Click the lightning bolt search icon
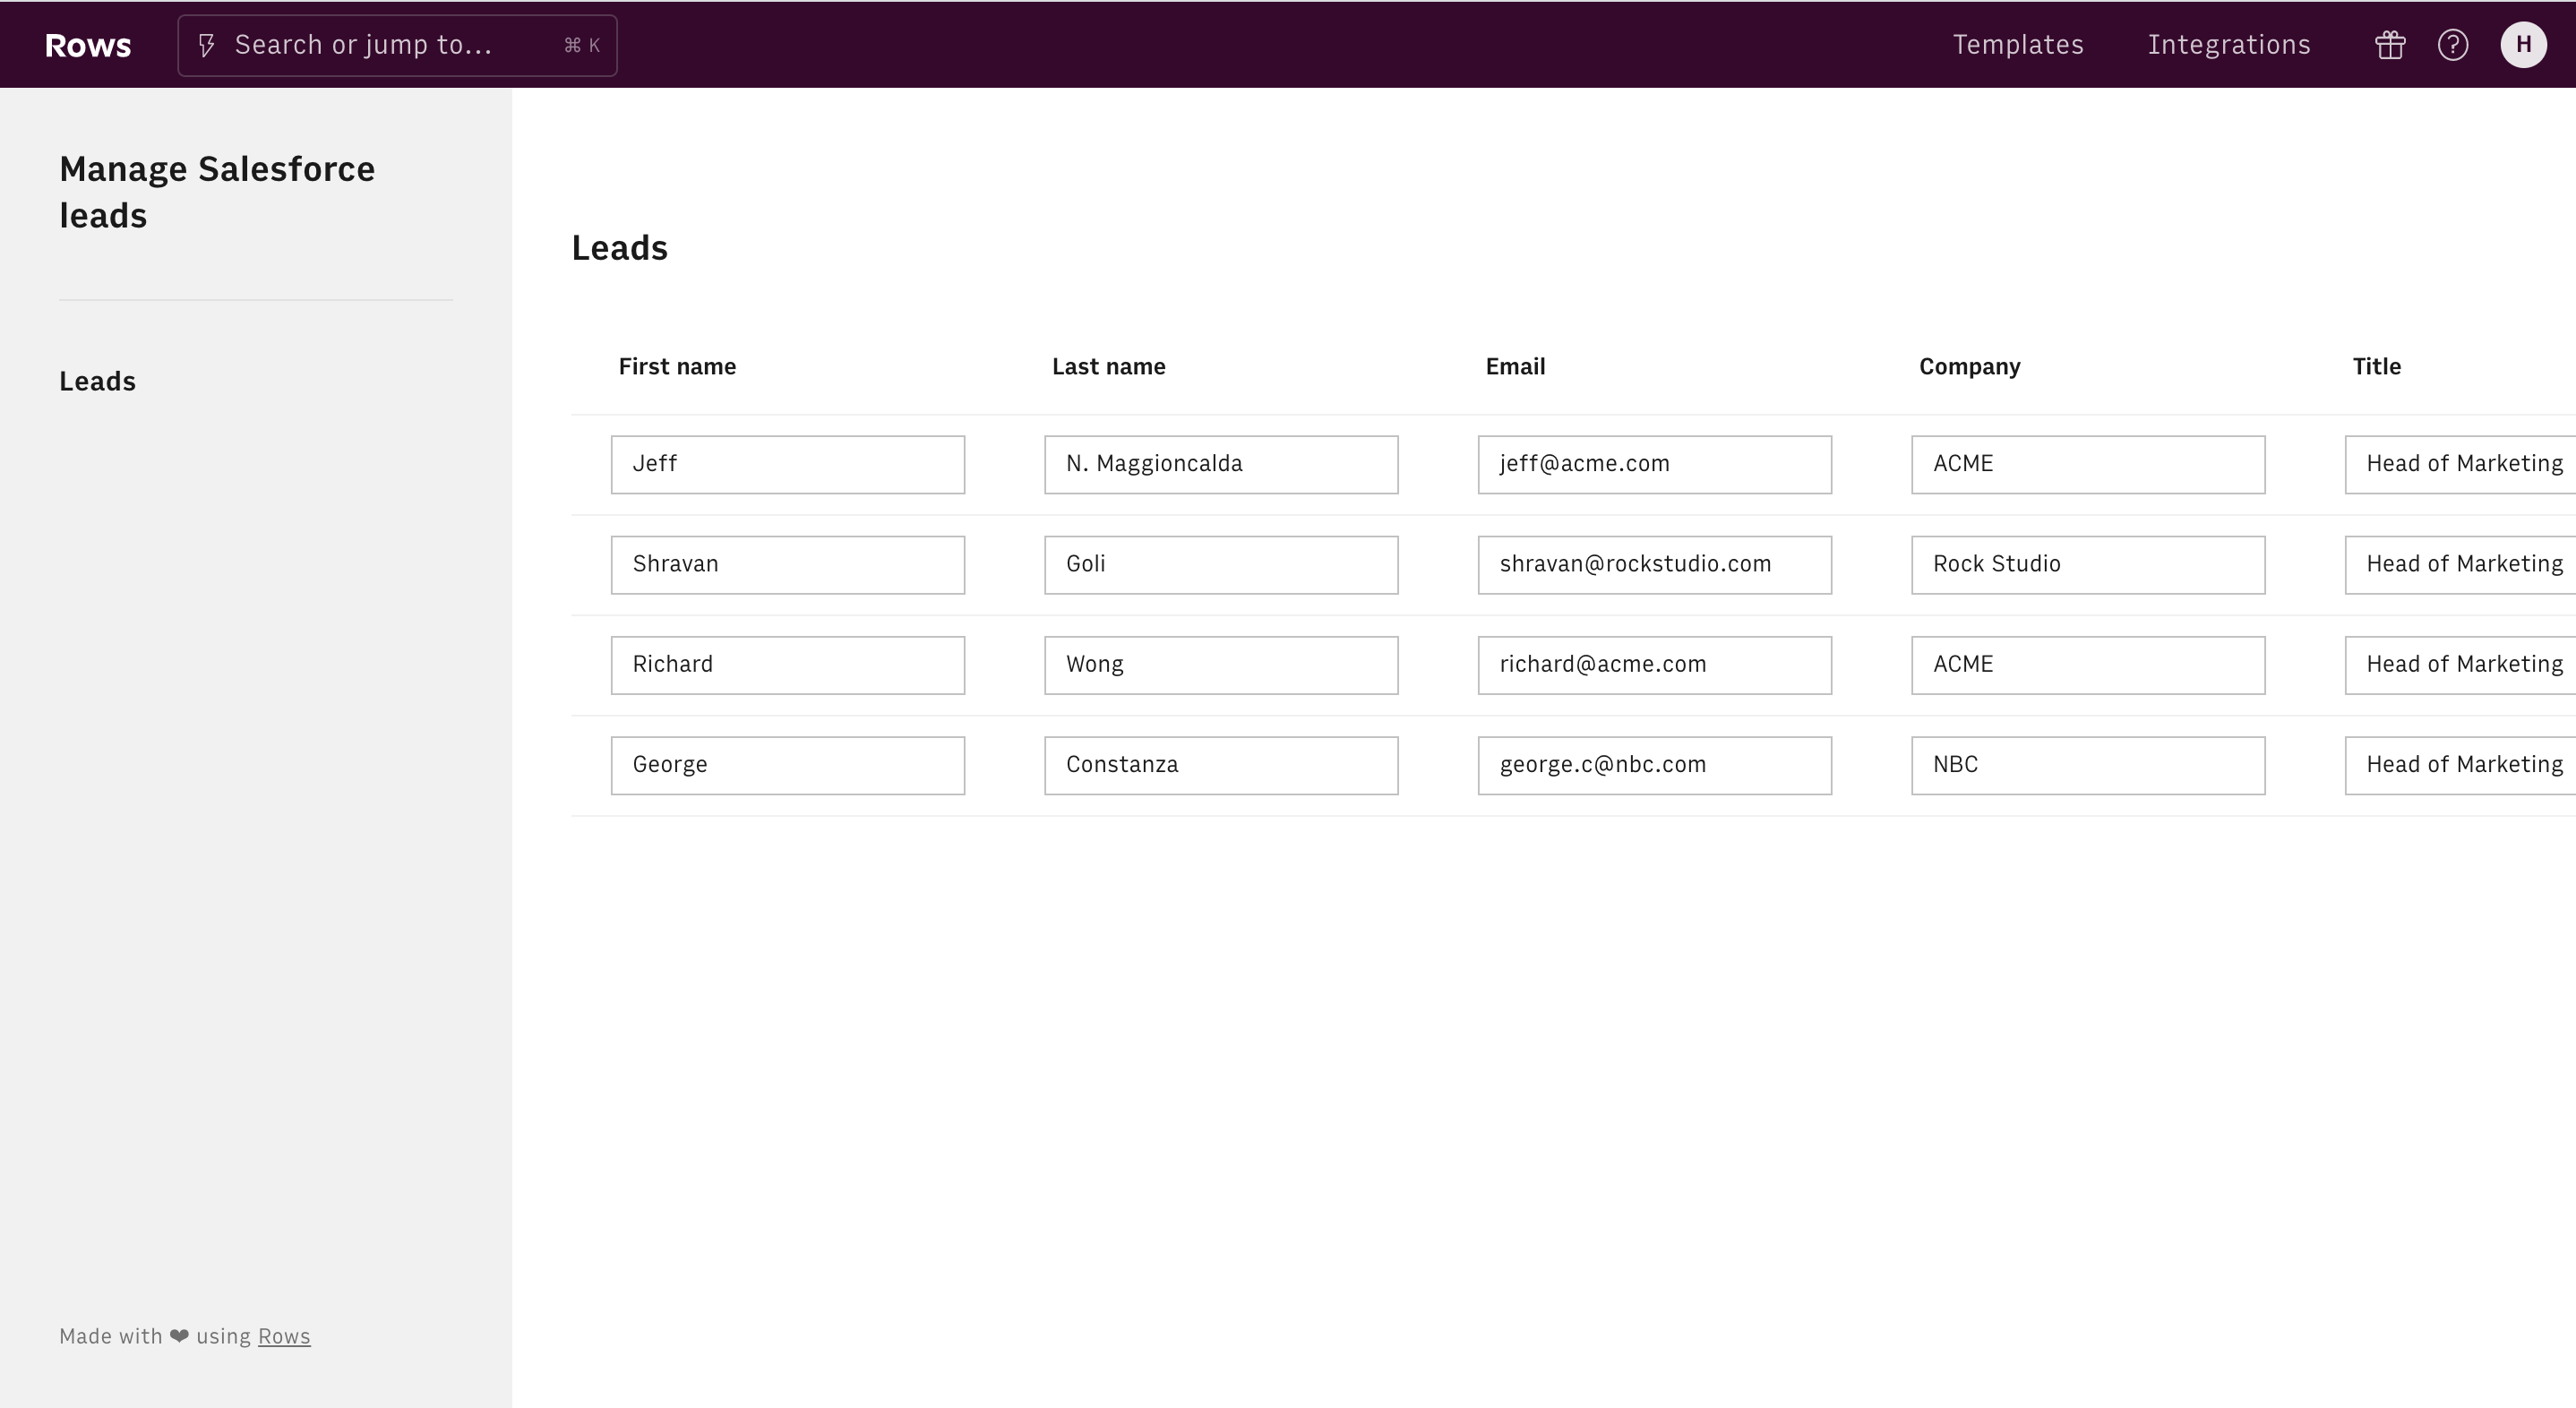The height and width of the screenshot is (1408, 2576). (x=206, y=45)
